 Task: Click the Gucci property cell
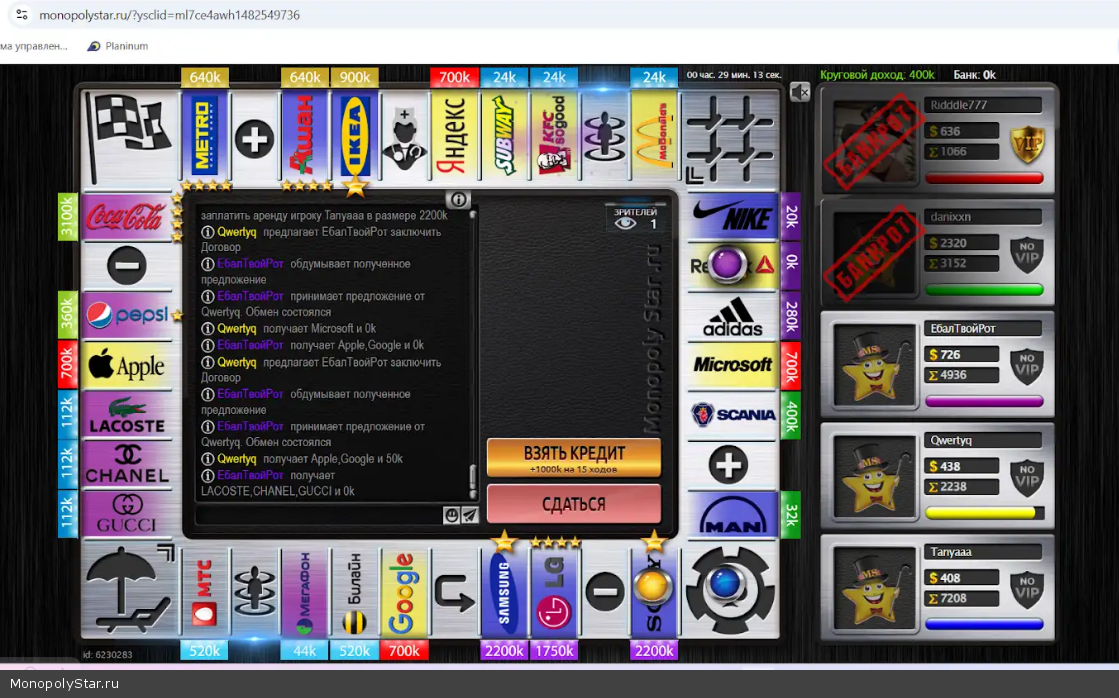point(126,513)
